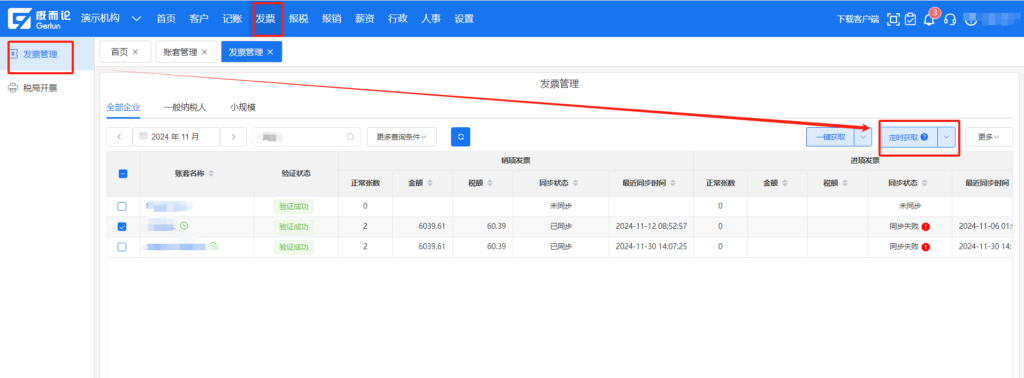Expand the 更多 dropdown button
The width and height of the screenshot is (1024, 378).
point(989,136)
